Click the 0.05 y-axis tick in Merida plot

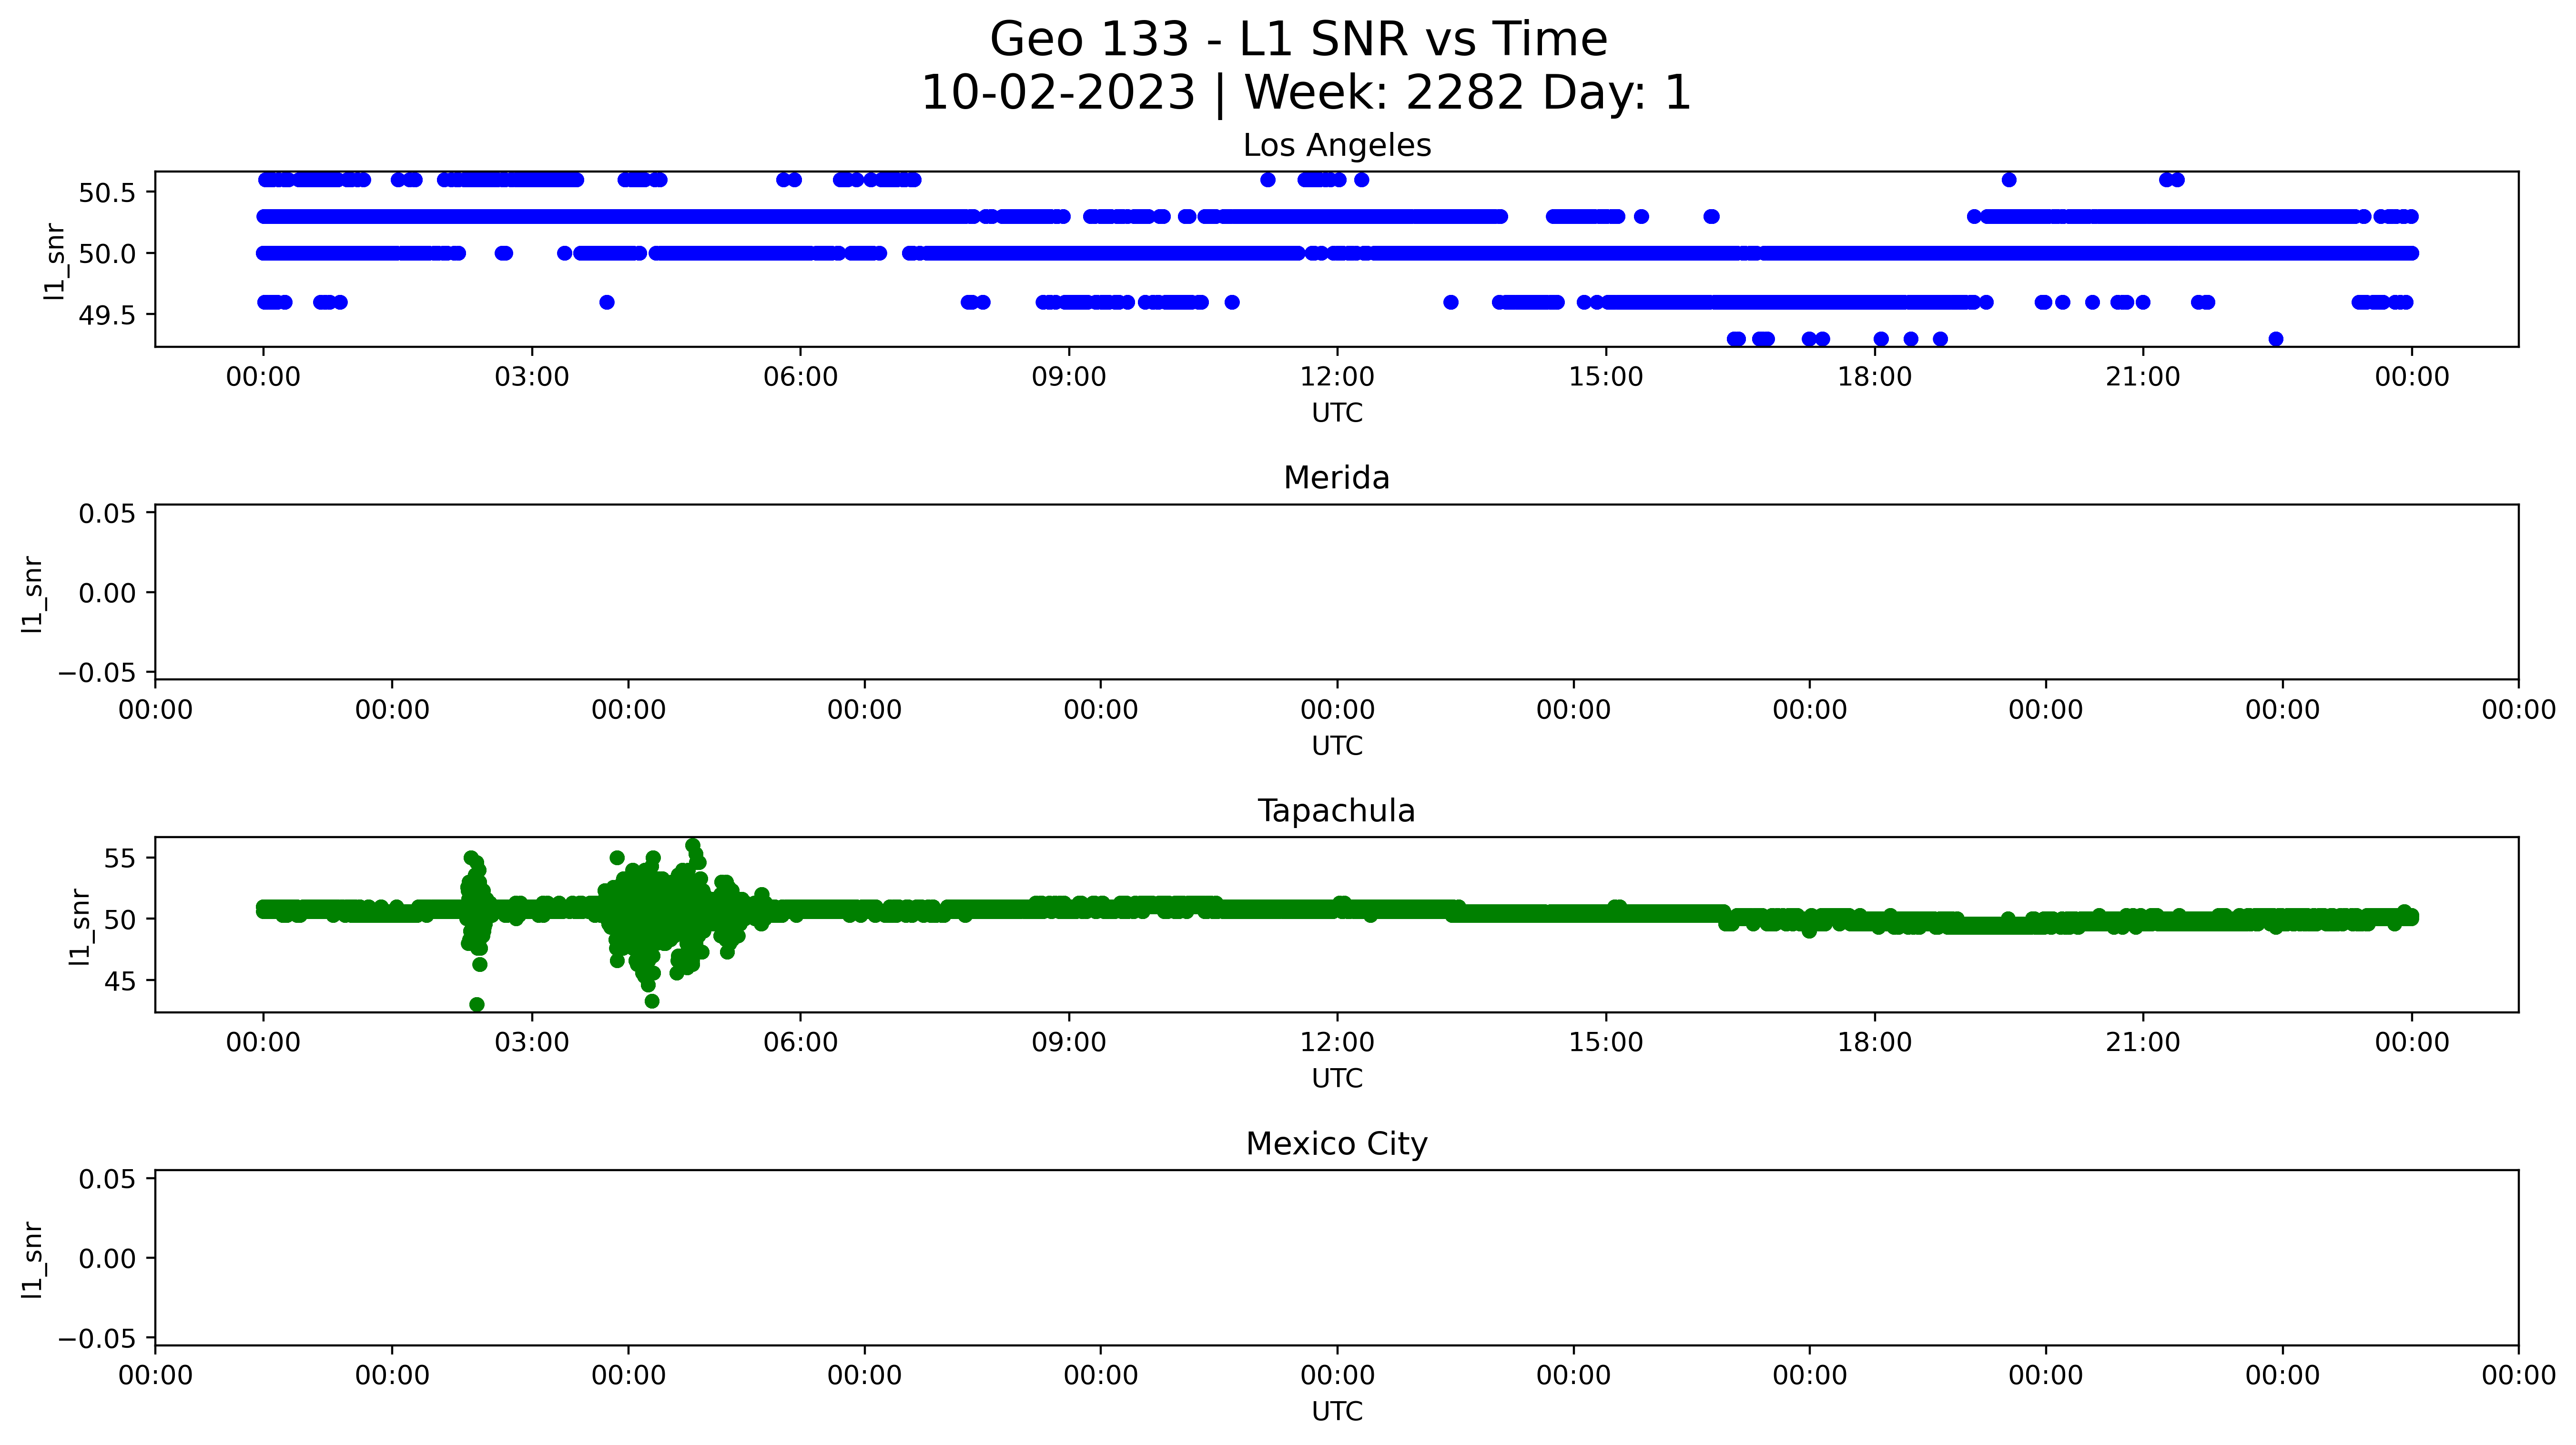[x=107, y=514]
